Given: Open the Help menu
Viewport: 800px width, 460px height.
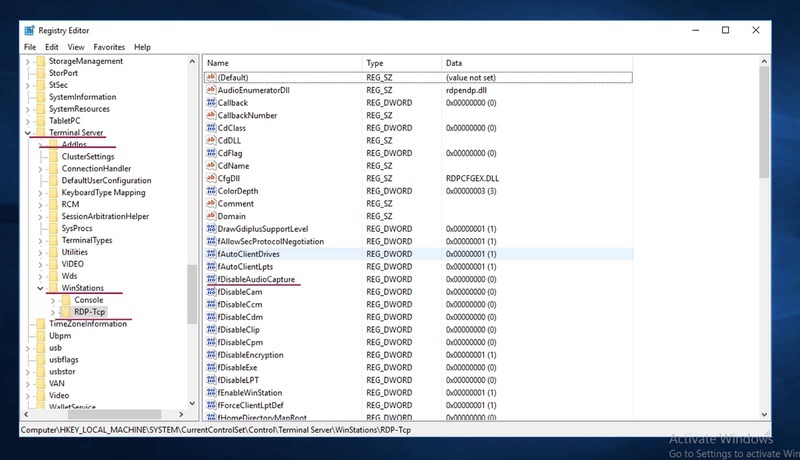Looking at the screenshot, I should 142,47.
